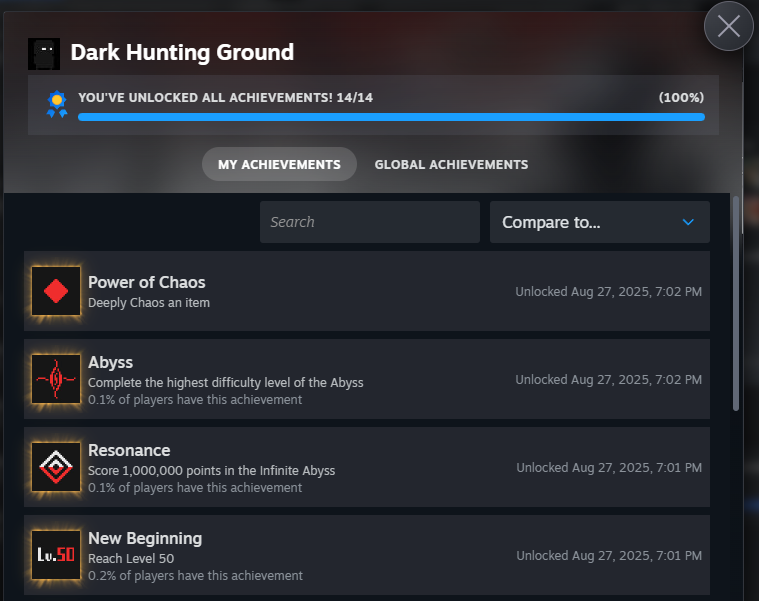
Task: Click the blue achievement ribbon badge icon
Action: [57, 104]
